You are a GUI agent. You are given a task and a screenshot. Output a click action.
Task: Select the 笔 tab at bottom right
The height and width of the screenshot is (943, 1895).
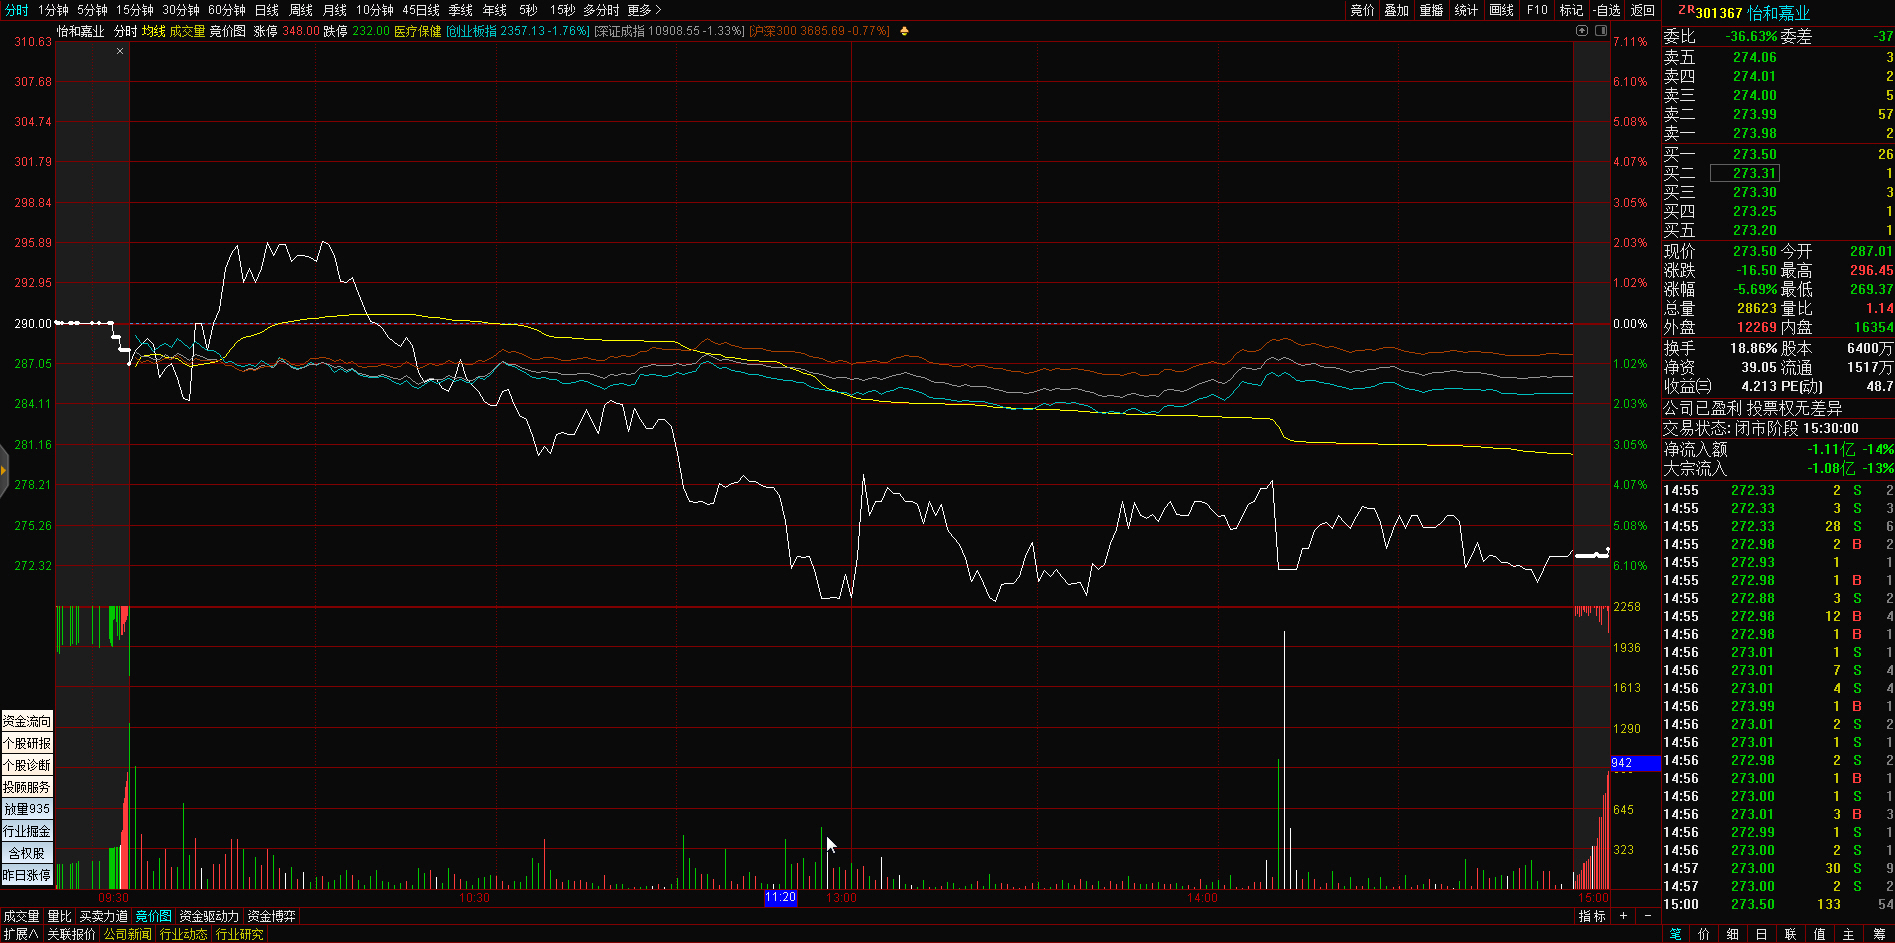[x=1676, y=934]
